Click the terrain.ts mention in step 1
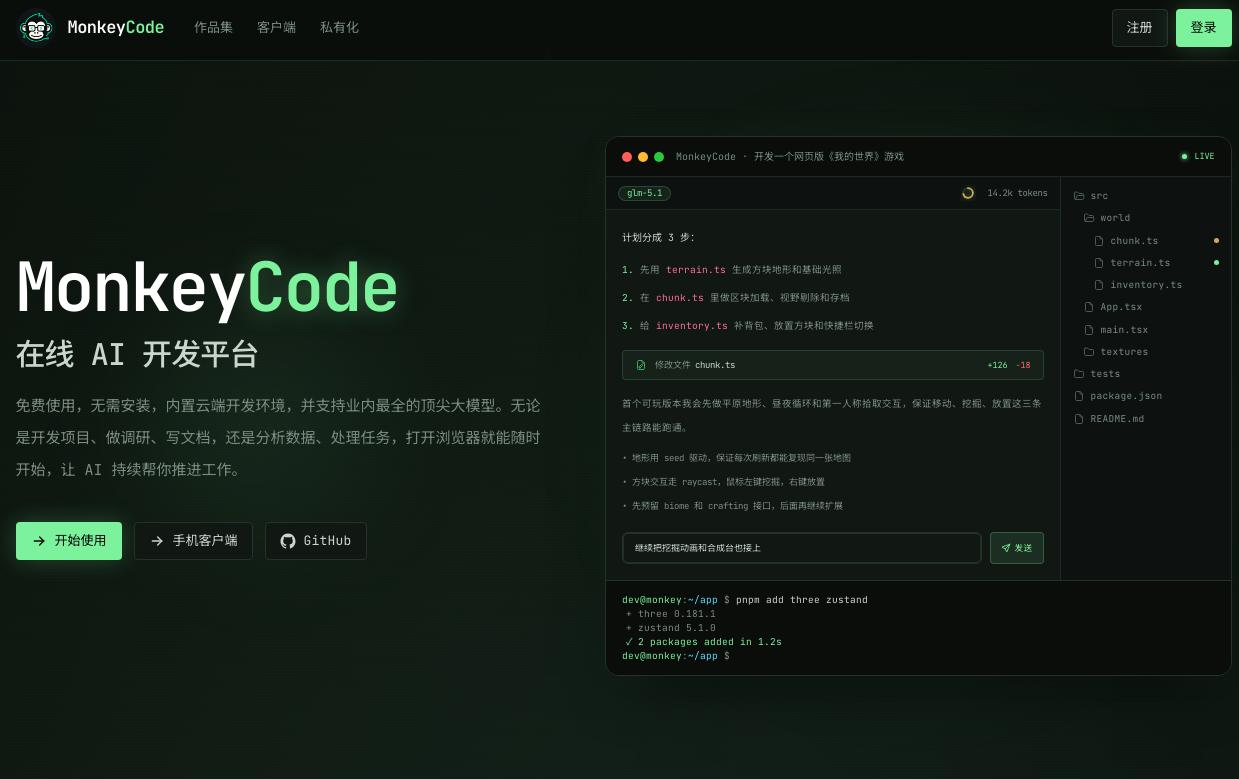This screenshot has height=779, width=1239. coord(696,270)
